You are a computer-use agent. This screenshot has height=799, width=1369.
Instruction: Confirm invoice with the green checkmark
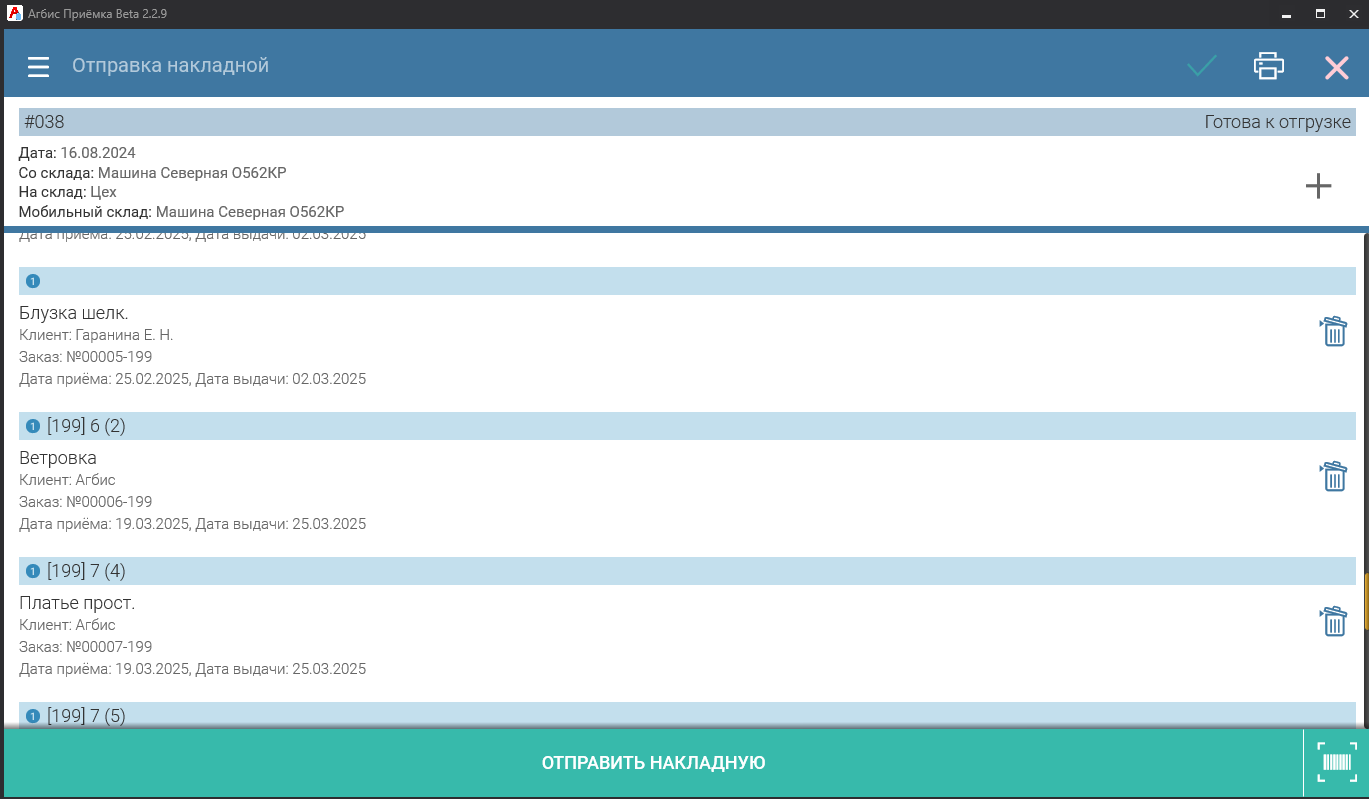point(1202,67)
